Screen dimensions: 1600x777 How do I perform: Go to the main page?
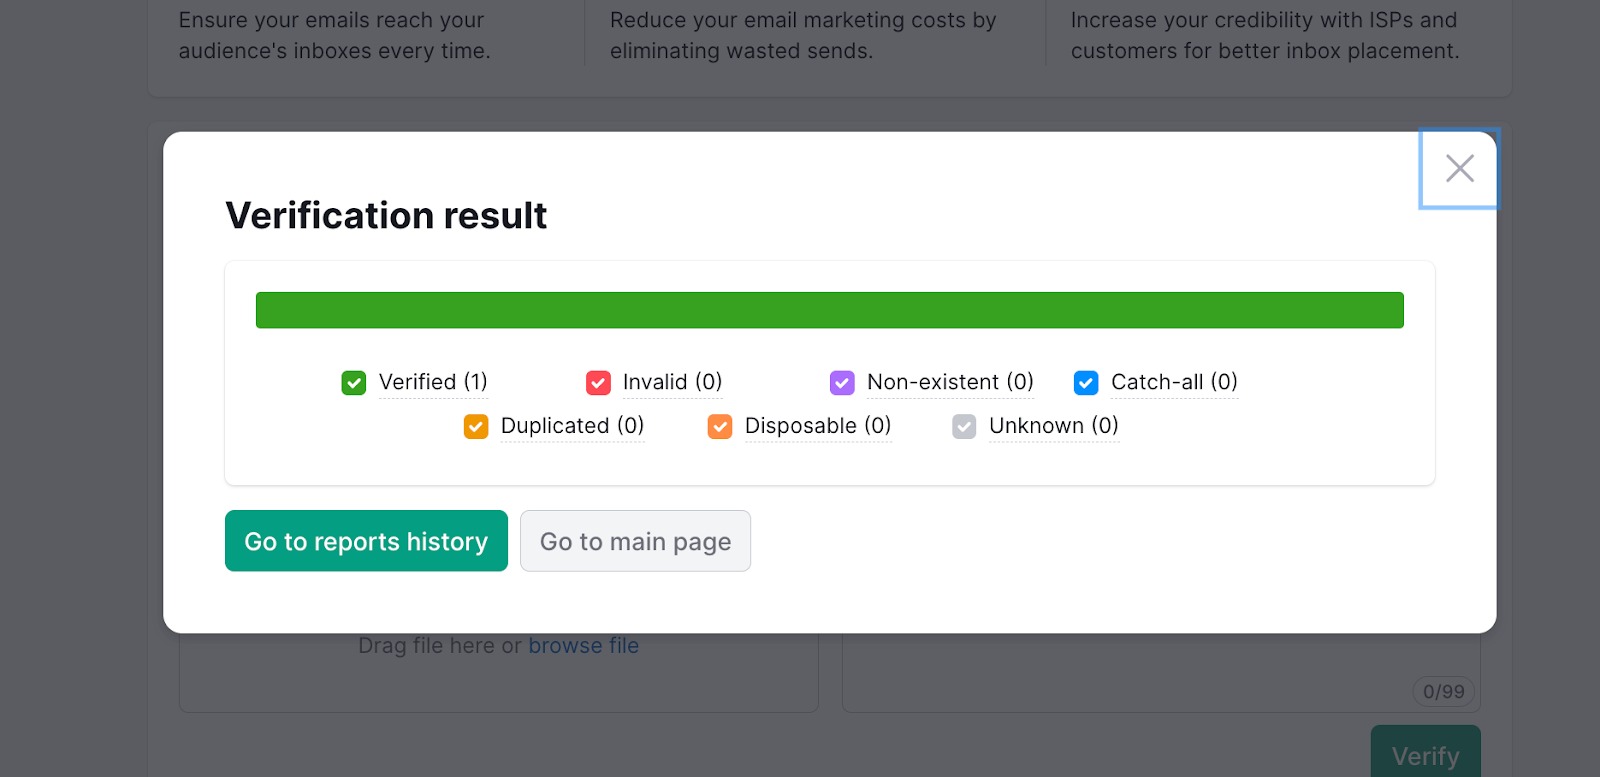(635, 541)
